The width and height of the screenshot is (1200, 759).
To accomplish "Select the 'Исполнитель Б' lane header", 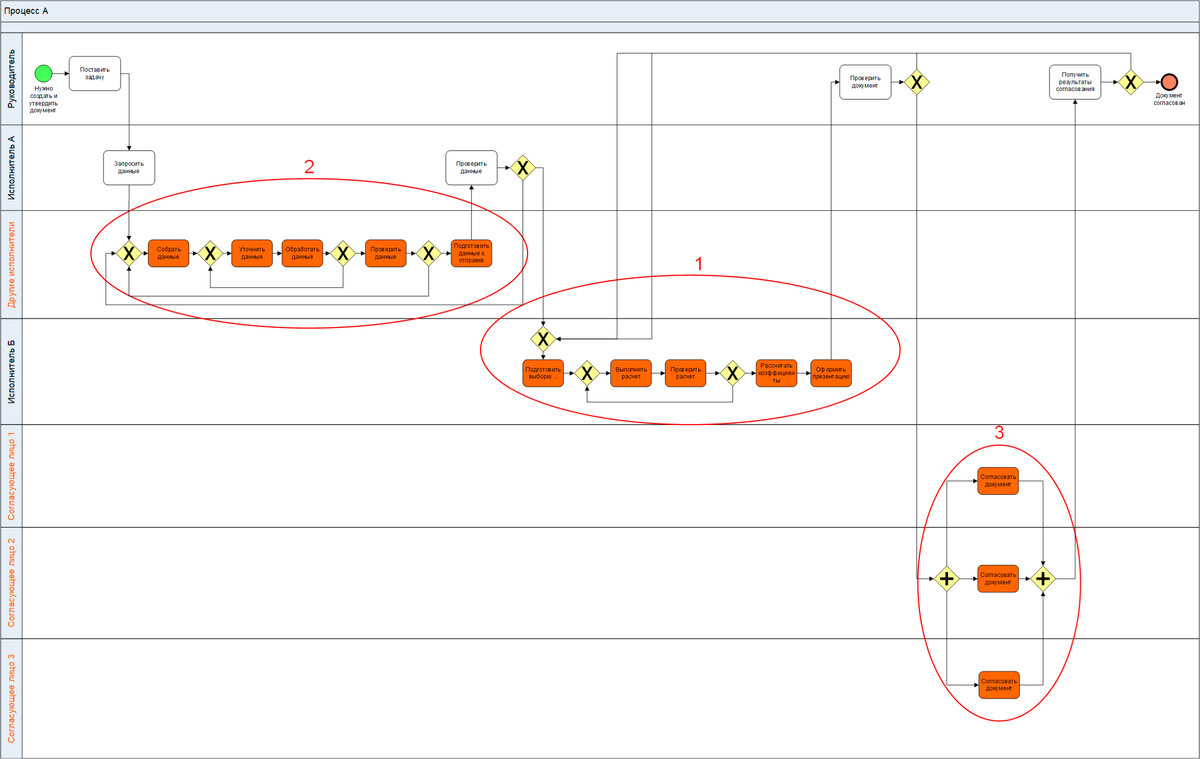I will tap(12, 371).
